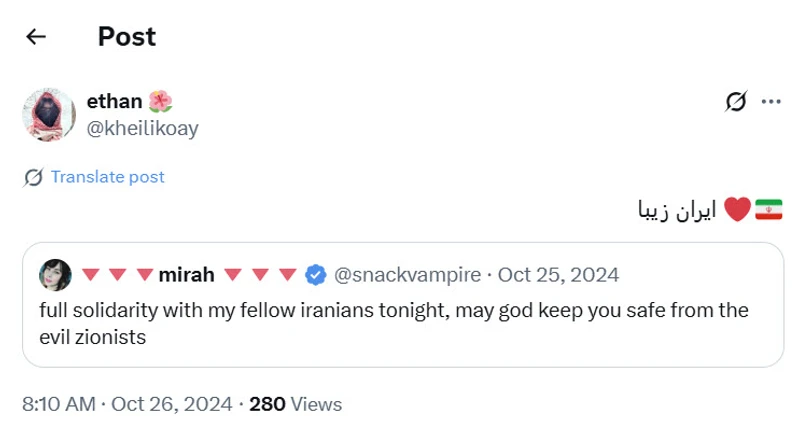Click the mirah display name
This screenshot has height=434, width=800.
click(188, 274)
